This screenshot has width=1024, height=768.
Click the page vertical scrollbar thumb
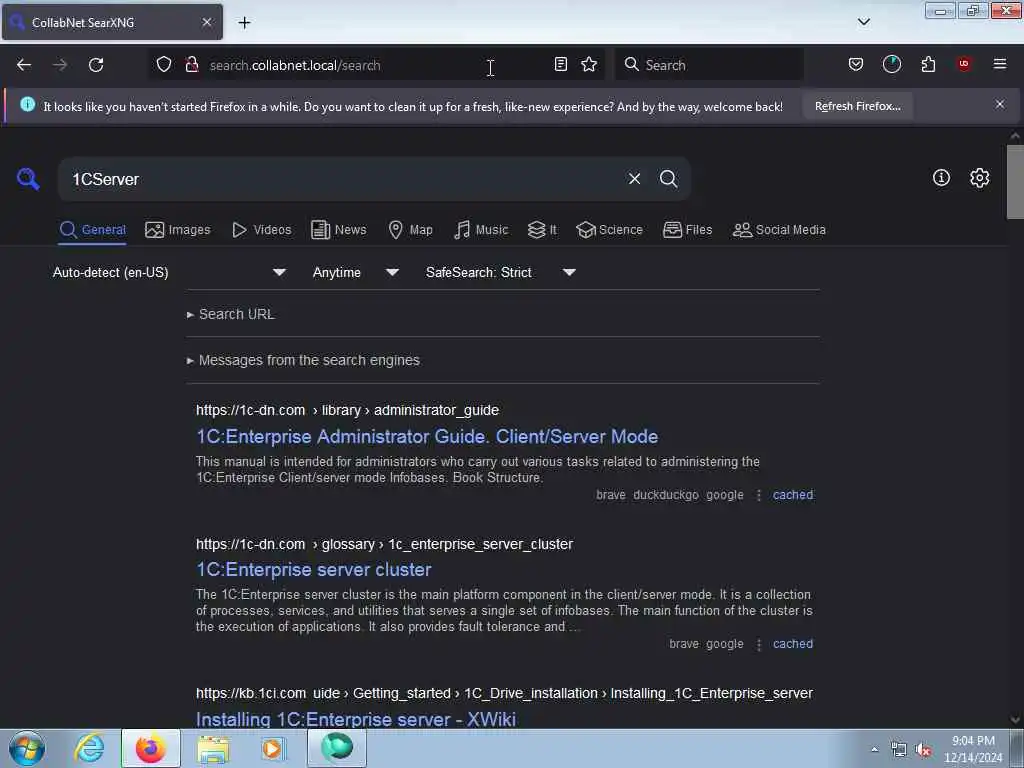point(1015,182)
